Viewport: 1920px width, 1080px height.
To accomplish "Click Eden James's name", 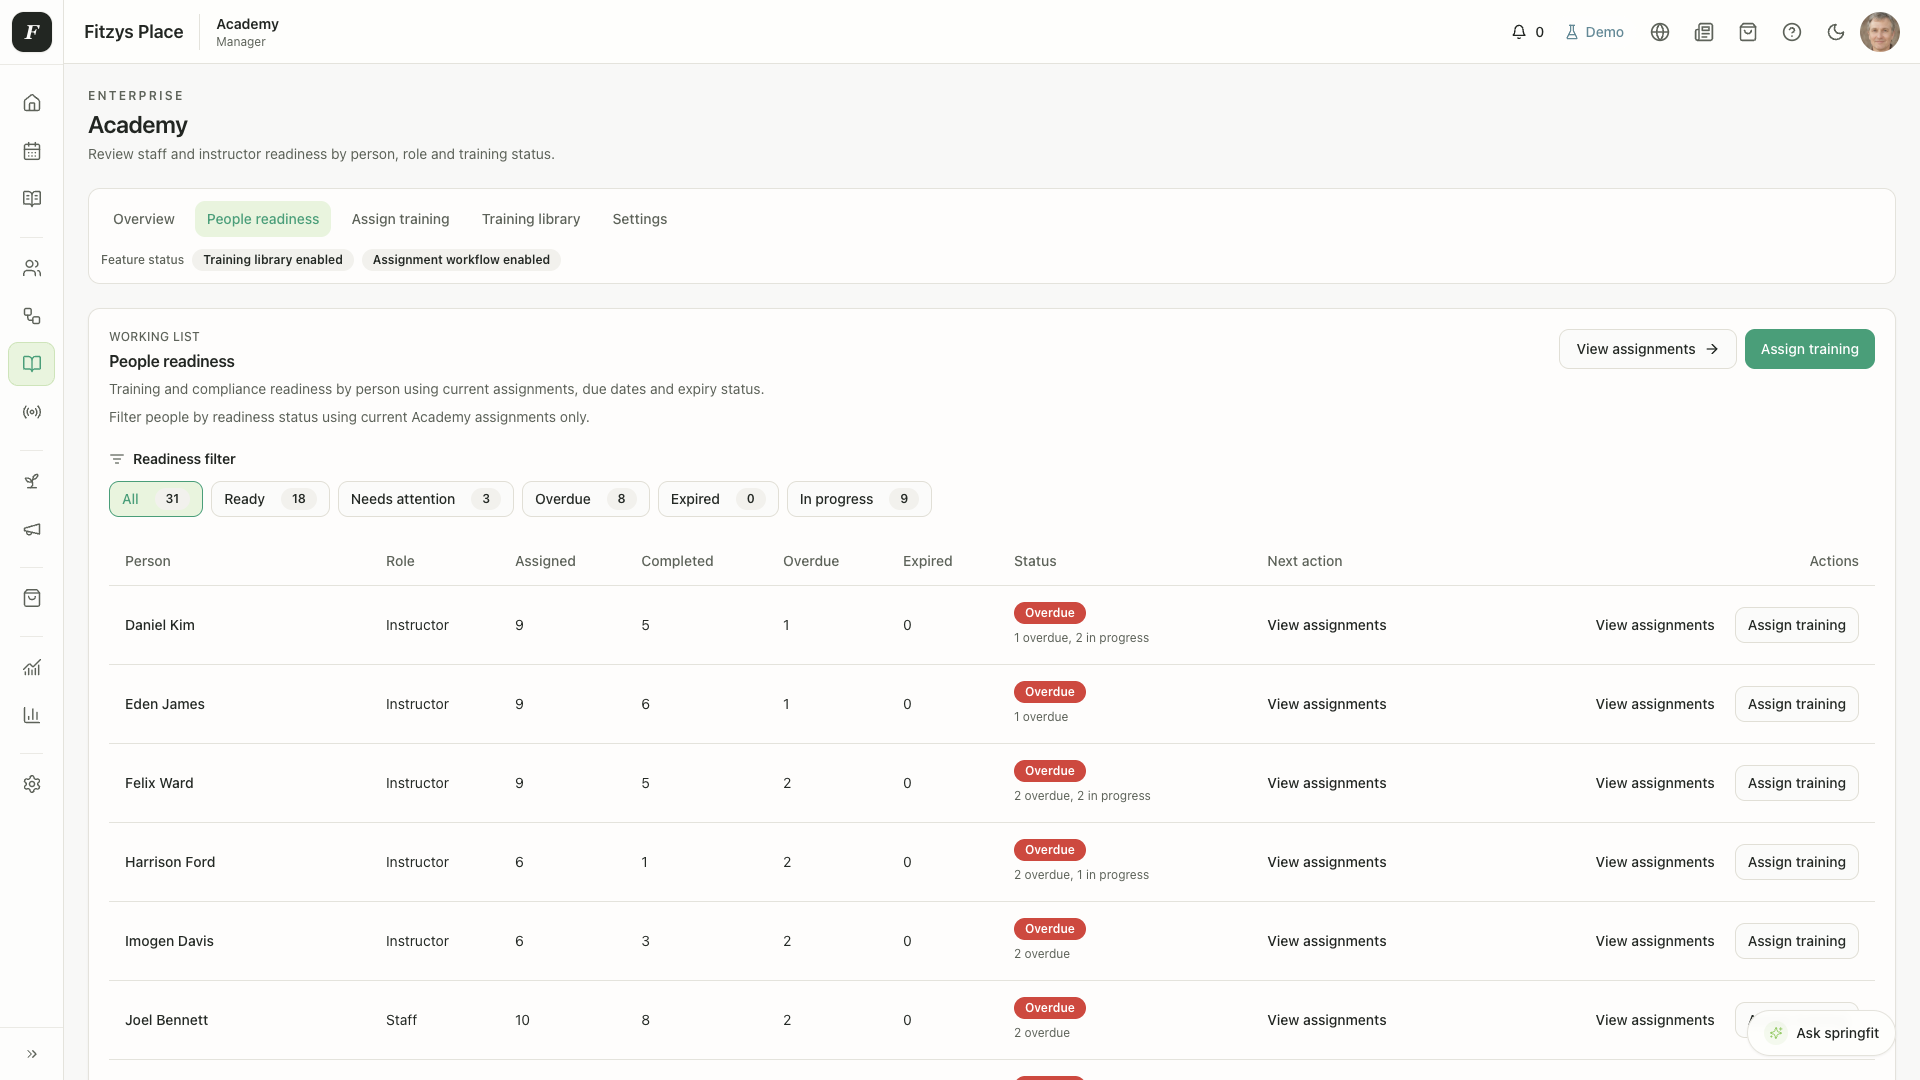I will pyautogui.click(x=165, y=704).
